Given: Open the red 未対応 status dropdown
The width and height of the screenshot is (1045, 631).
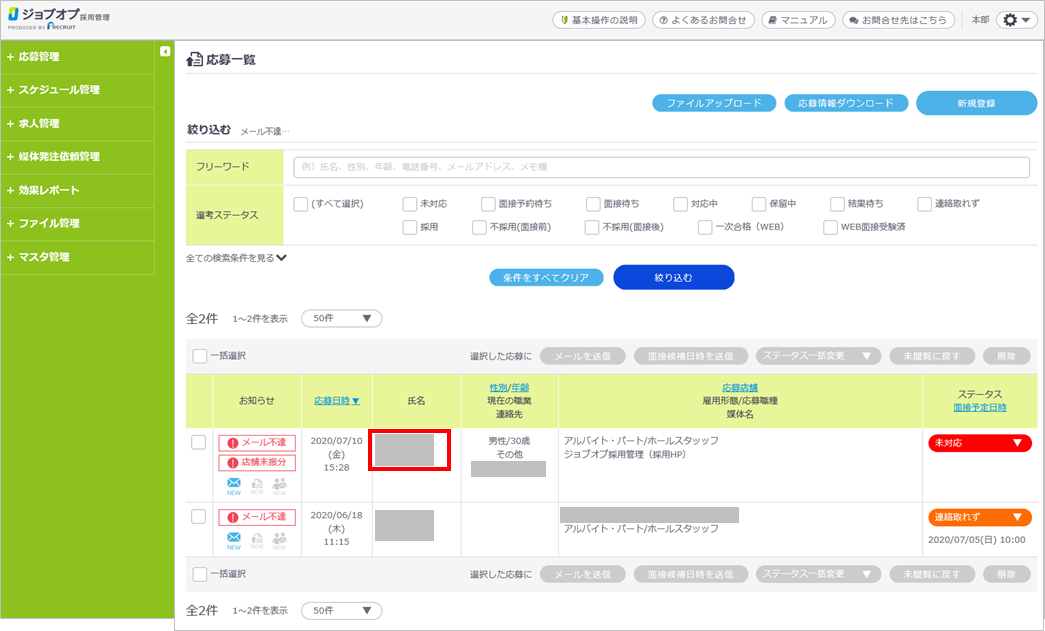Looking at the screenshot, I should [979, 443].
